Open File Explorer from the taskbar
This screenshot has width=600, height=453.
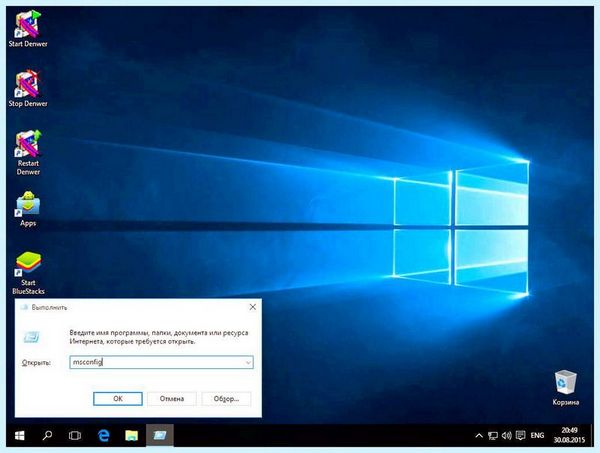click(x=131, y=435)
